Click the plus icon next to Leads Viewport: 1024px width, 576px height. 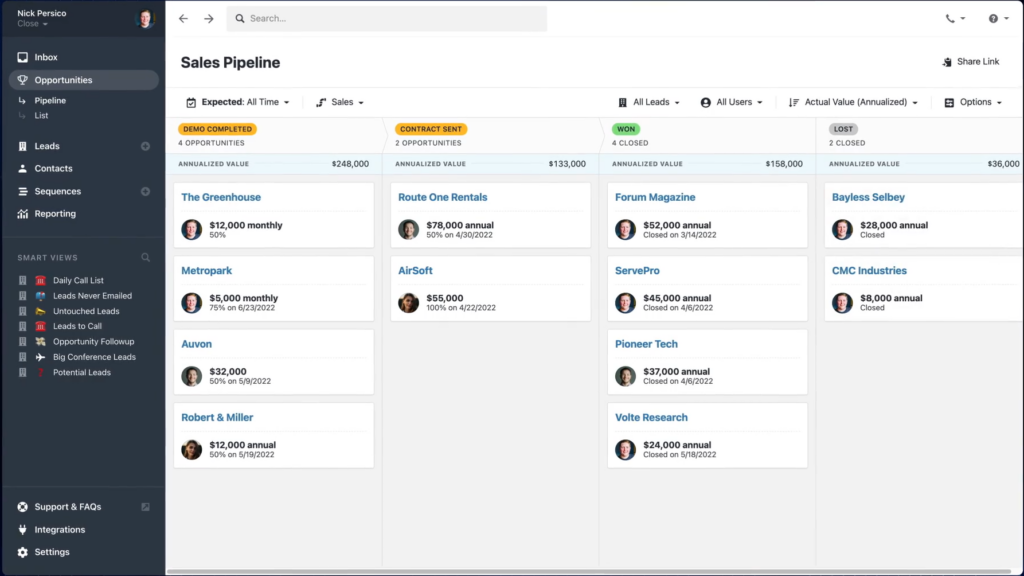pos(145,146)
